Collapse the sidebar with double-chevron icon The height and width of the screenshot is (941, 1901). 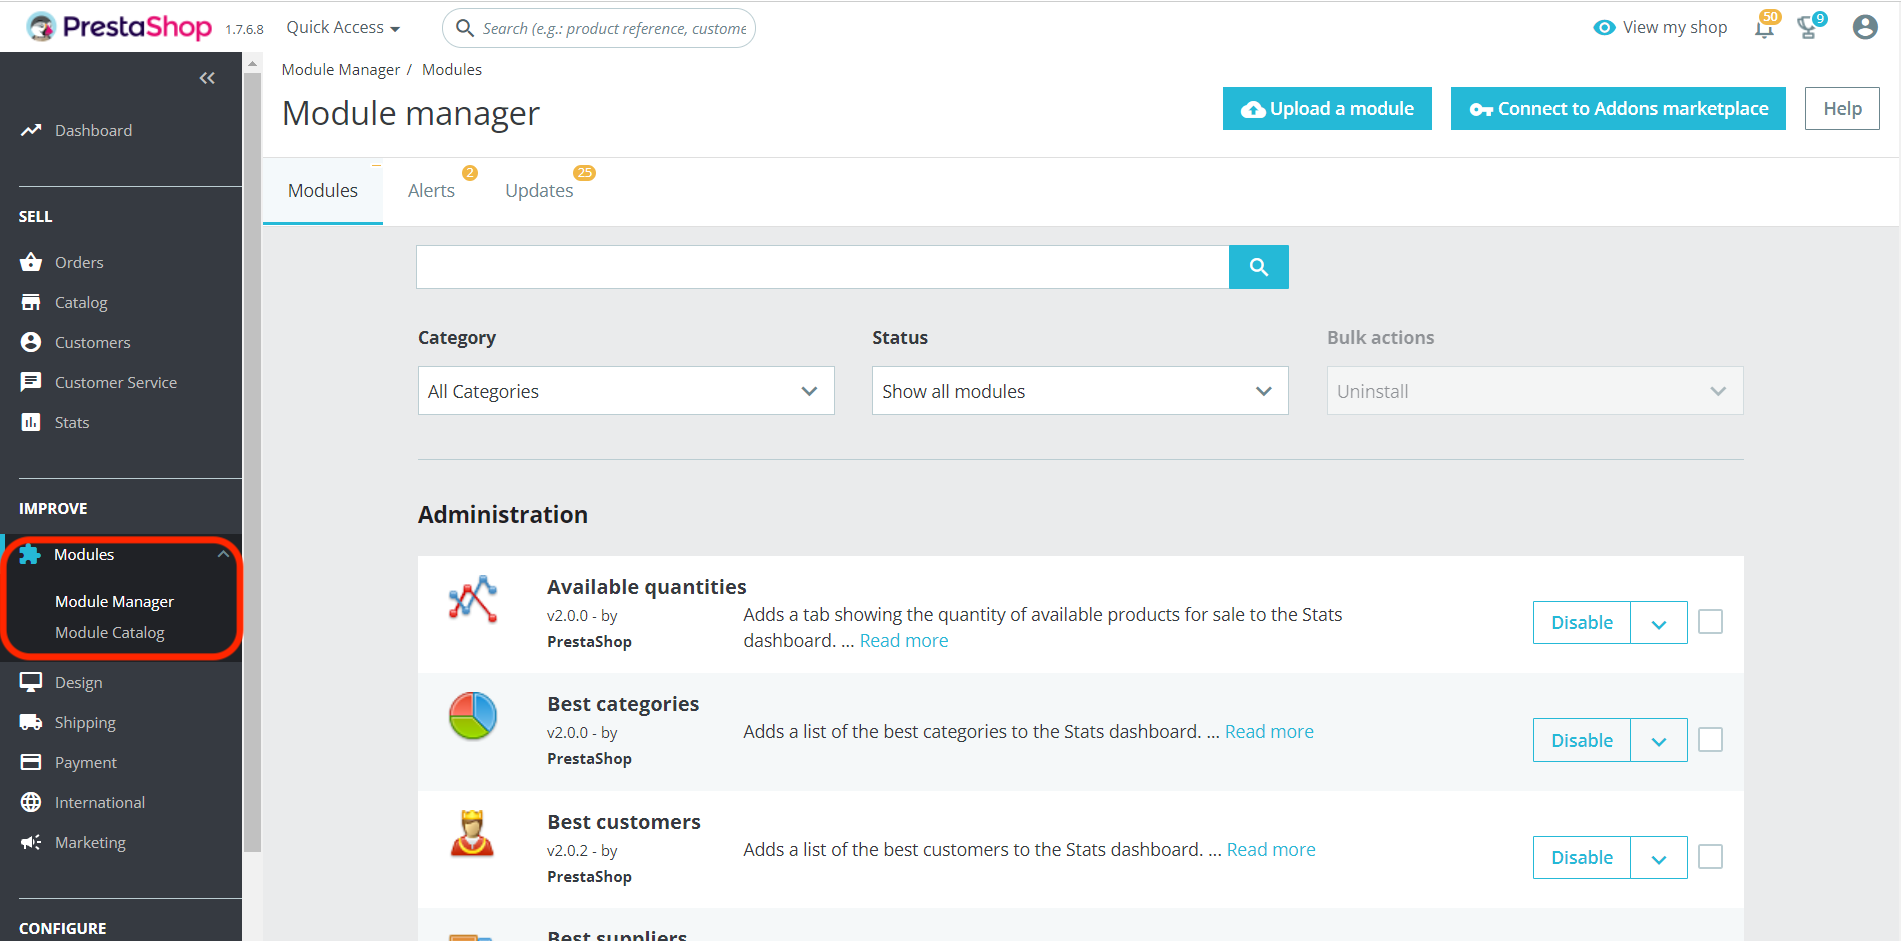tap(207, 78)
